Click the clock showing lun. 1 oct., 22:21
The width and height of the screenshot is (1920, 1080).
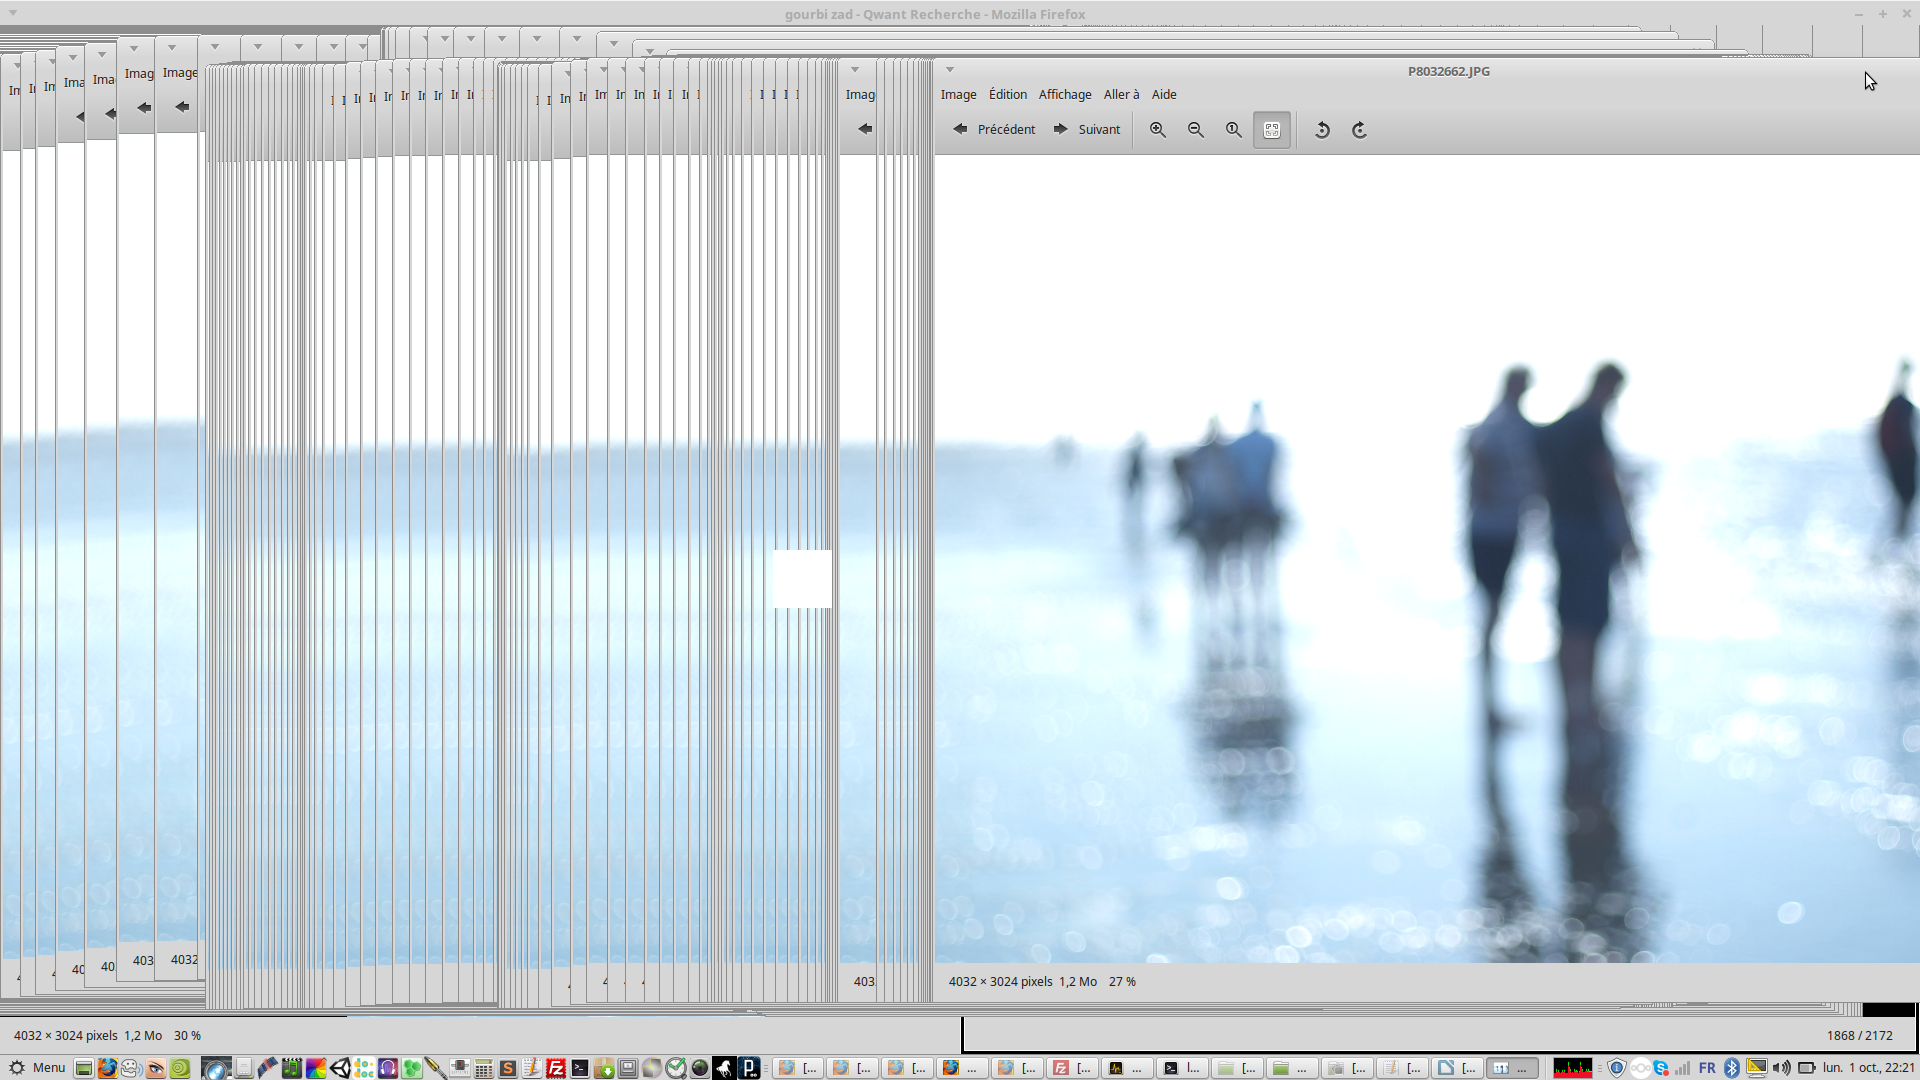tap(1868, 1068)
